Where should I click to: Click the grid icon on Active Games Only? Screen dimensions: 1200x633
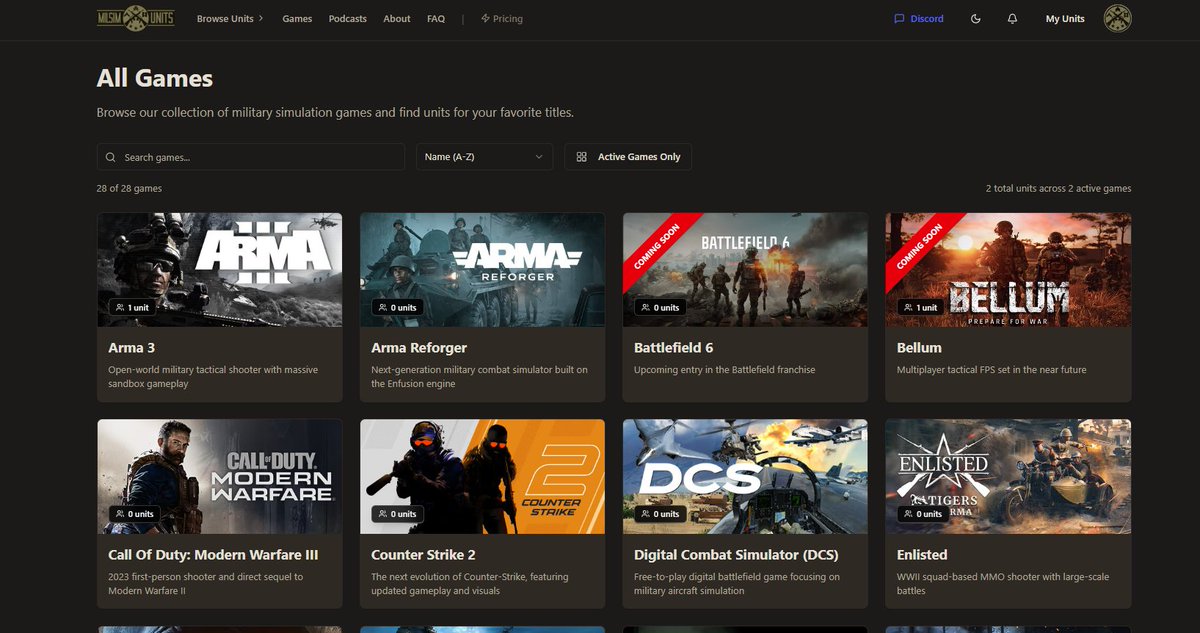(x=582, y=157)
